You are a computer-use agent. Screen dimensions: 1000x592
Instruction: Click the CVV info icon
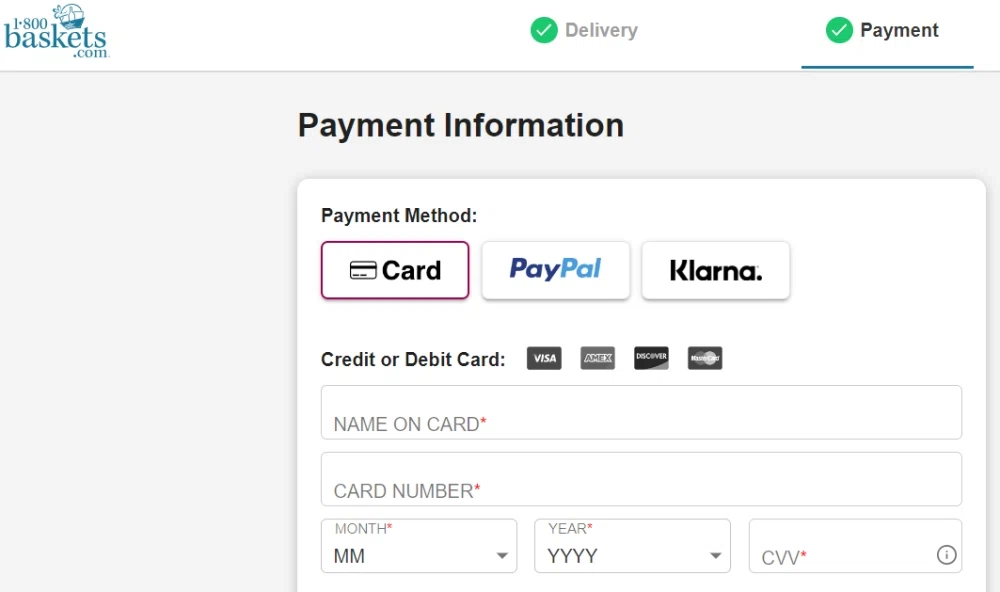click(946, 553)
